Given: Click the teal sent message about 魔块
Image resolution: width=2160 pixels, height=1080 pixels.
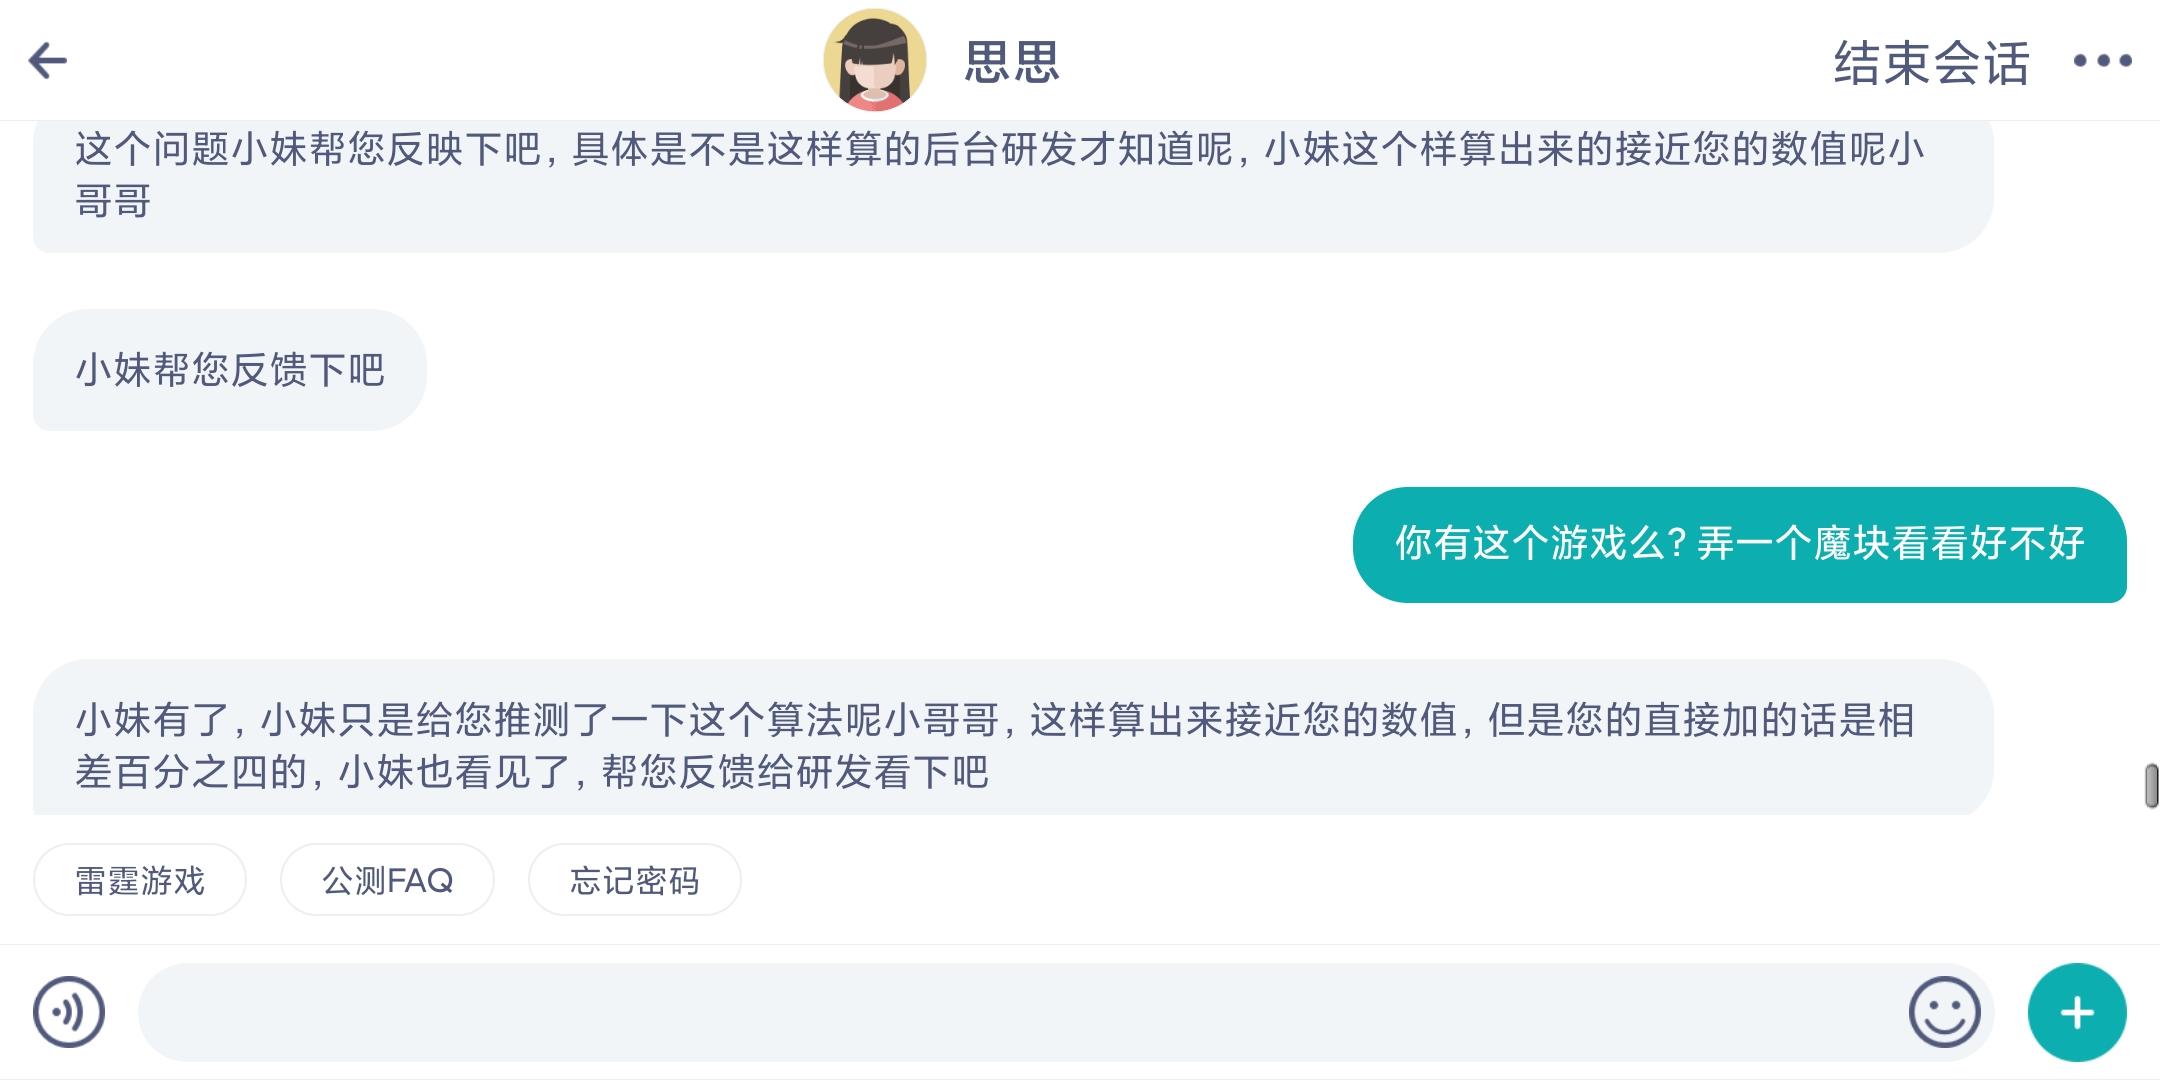Looking at the screenshot, I should pyautogui.click(x=1739, y=544).
